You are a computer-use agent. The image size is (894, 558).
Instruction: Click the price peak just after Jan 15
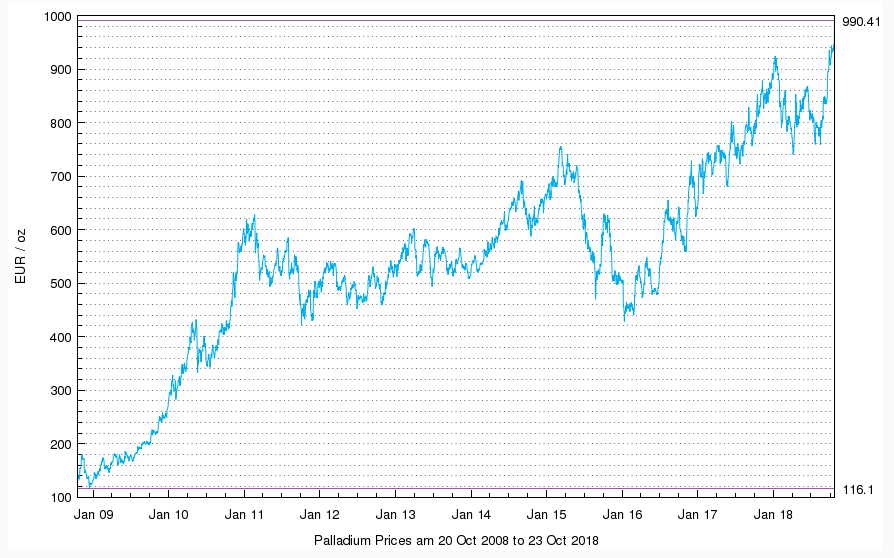point(560,147)
